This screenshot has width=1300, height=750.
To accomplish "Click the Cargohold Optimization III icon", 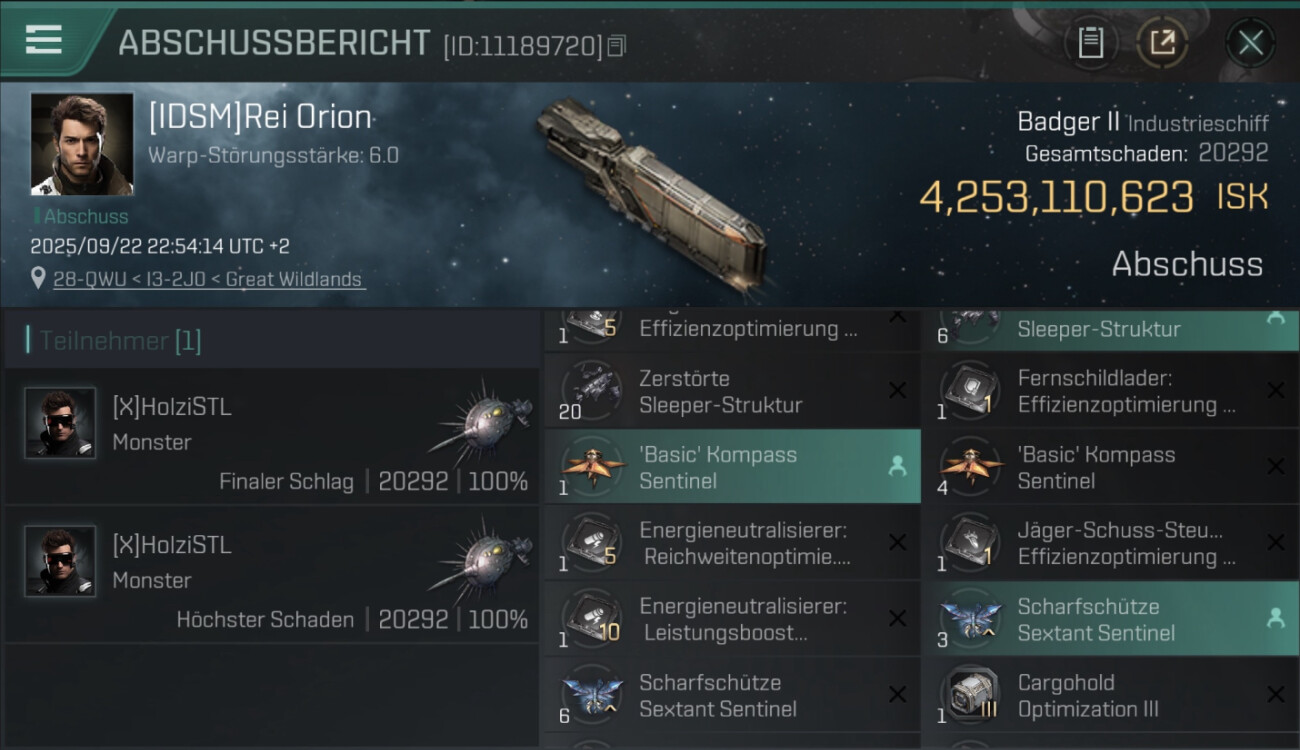I will click(969, 695).
